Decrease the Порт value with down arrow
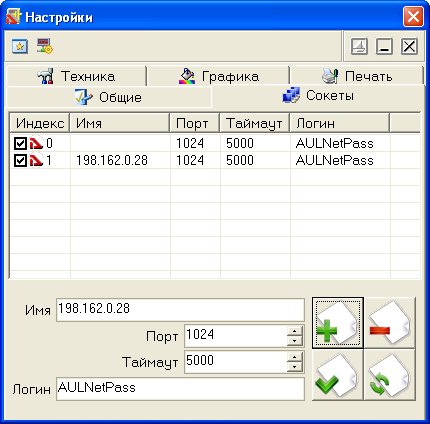 [294, 341]
